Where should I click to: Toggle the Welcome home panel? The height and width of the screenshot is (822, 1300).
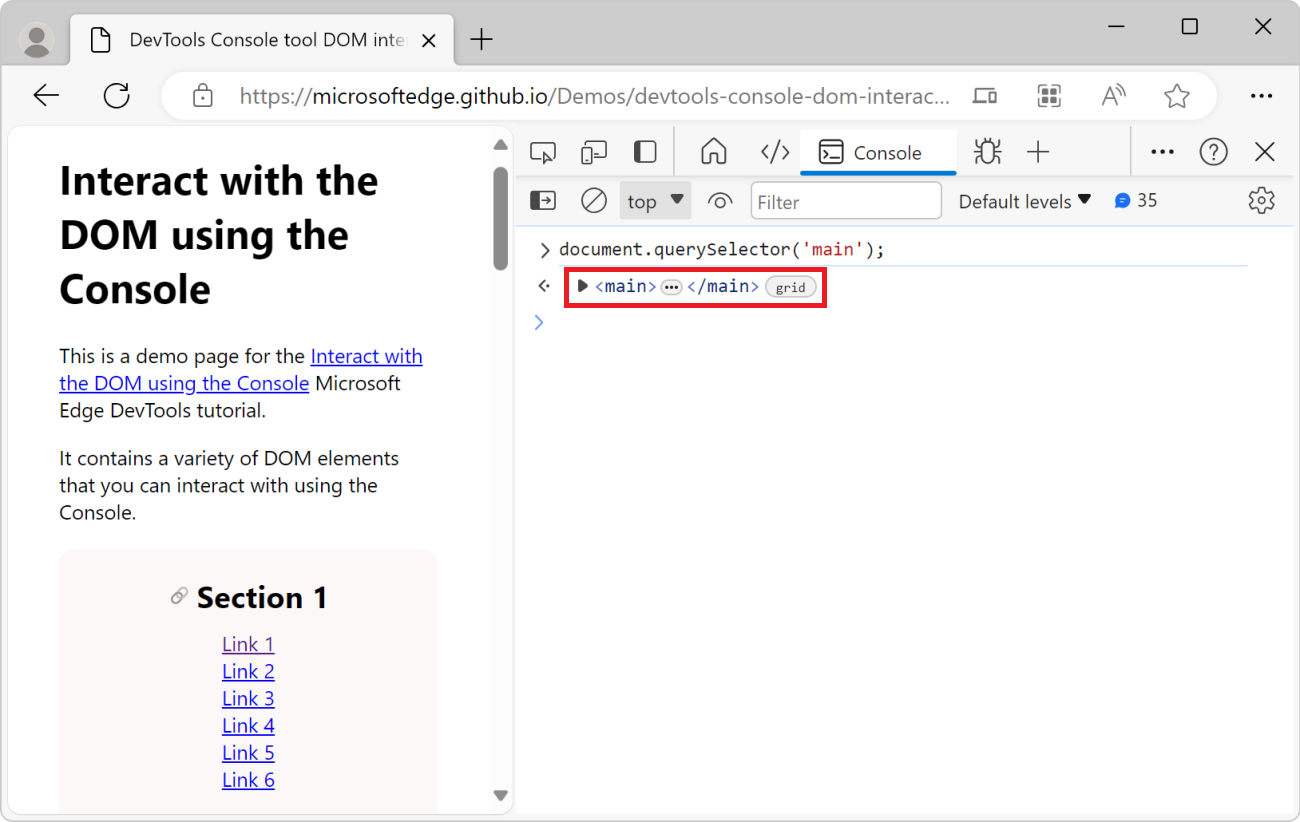click(x=714, y=151)
